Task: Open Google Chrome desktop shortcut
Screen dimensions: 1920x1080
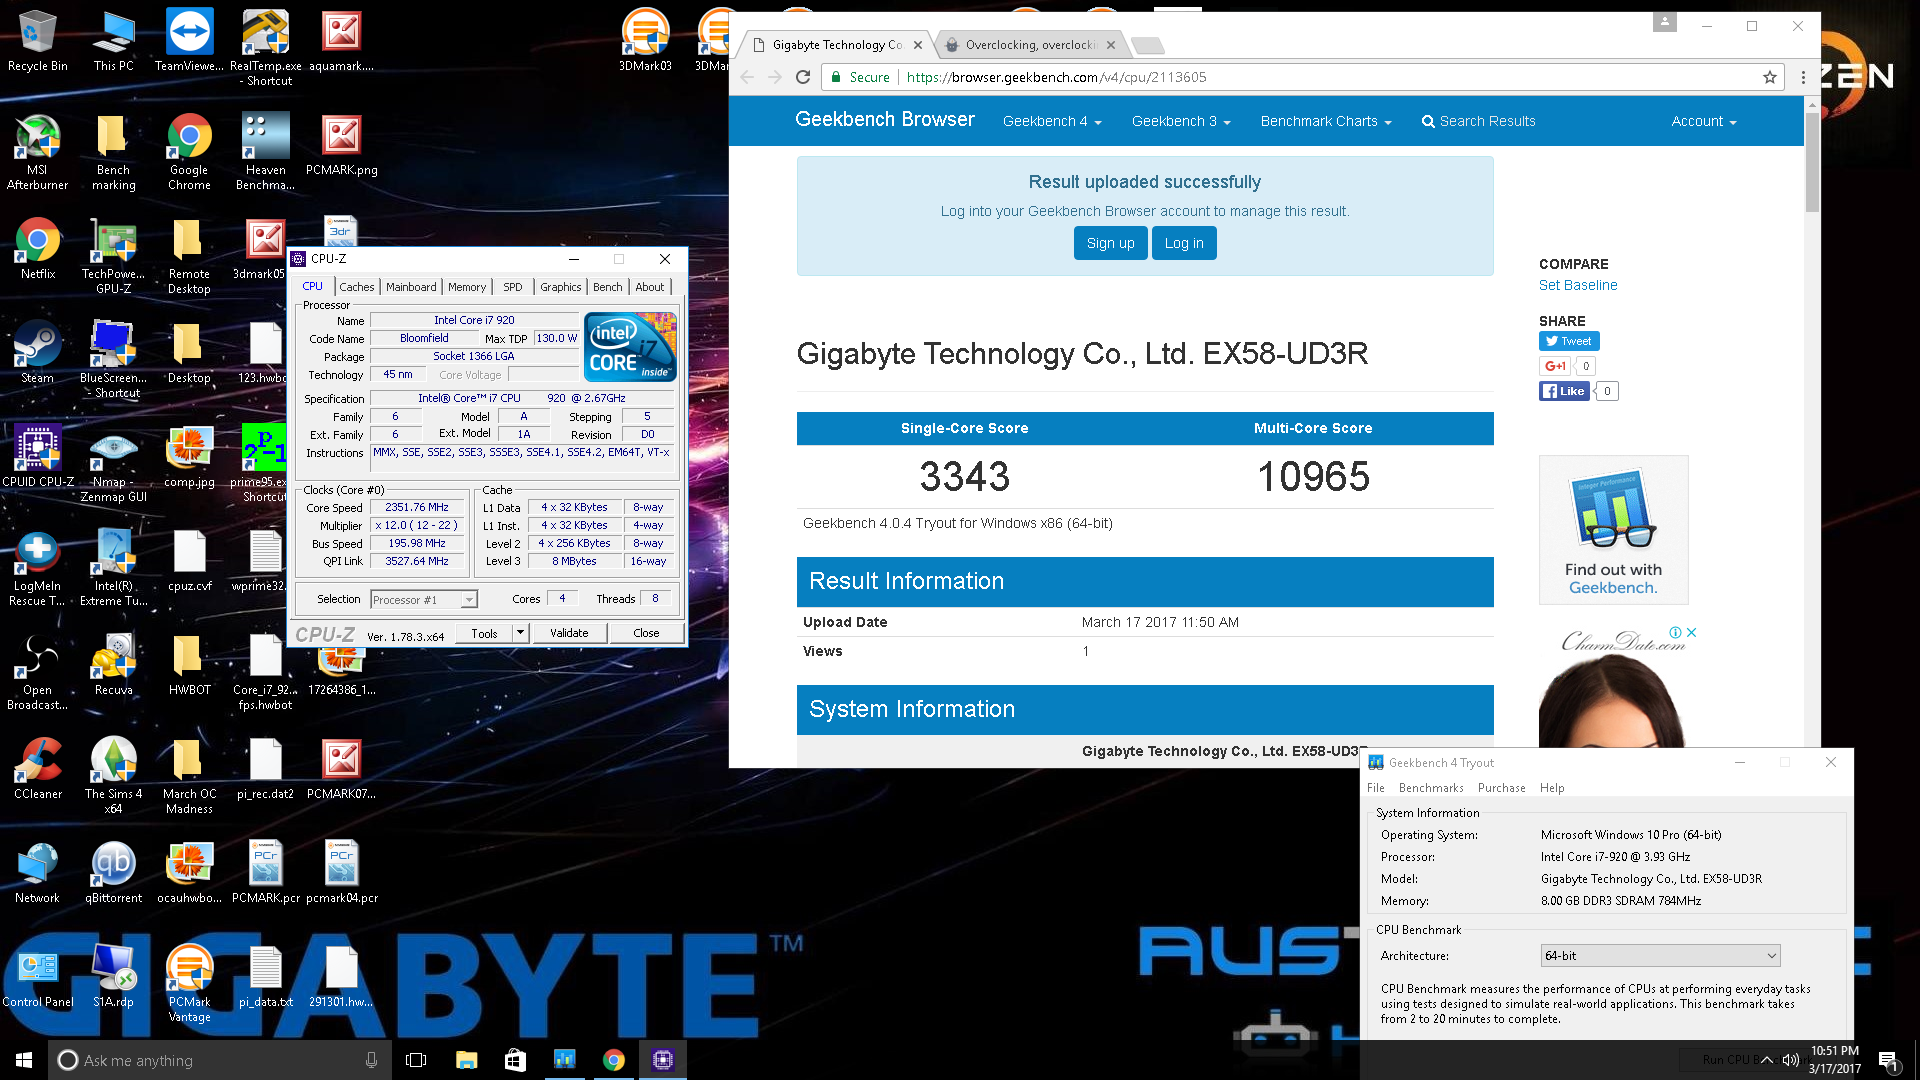Action: [189, 151]
